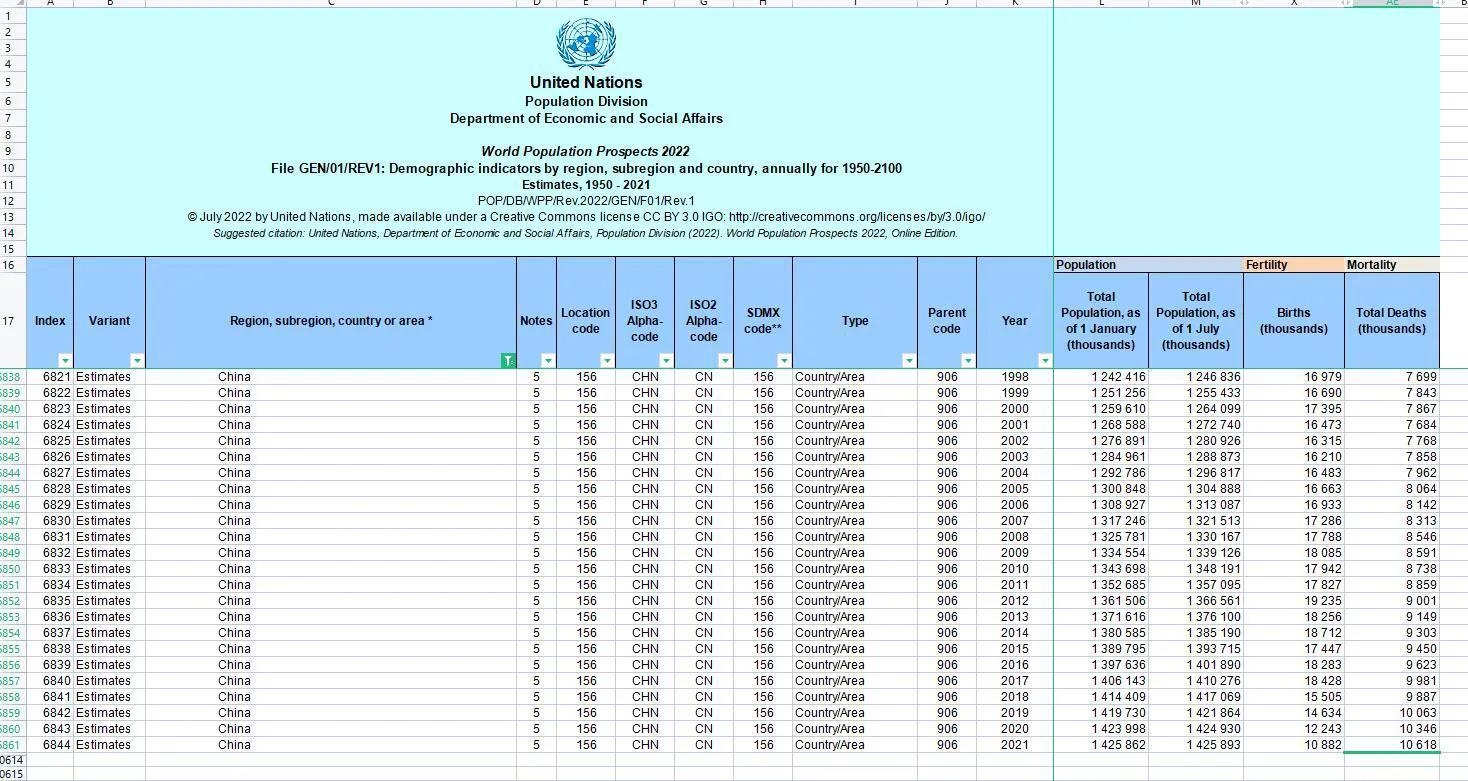Select Births cell 10 882

[x=1293, y=745]
